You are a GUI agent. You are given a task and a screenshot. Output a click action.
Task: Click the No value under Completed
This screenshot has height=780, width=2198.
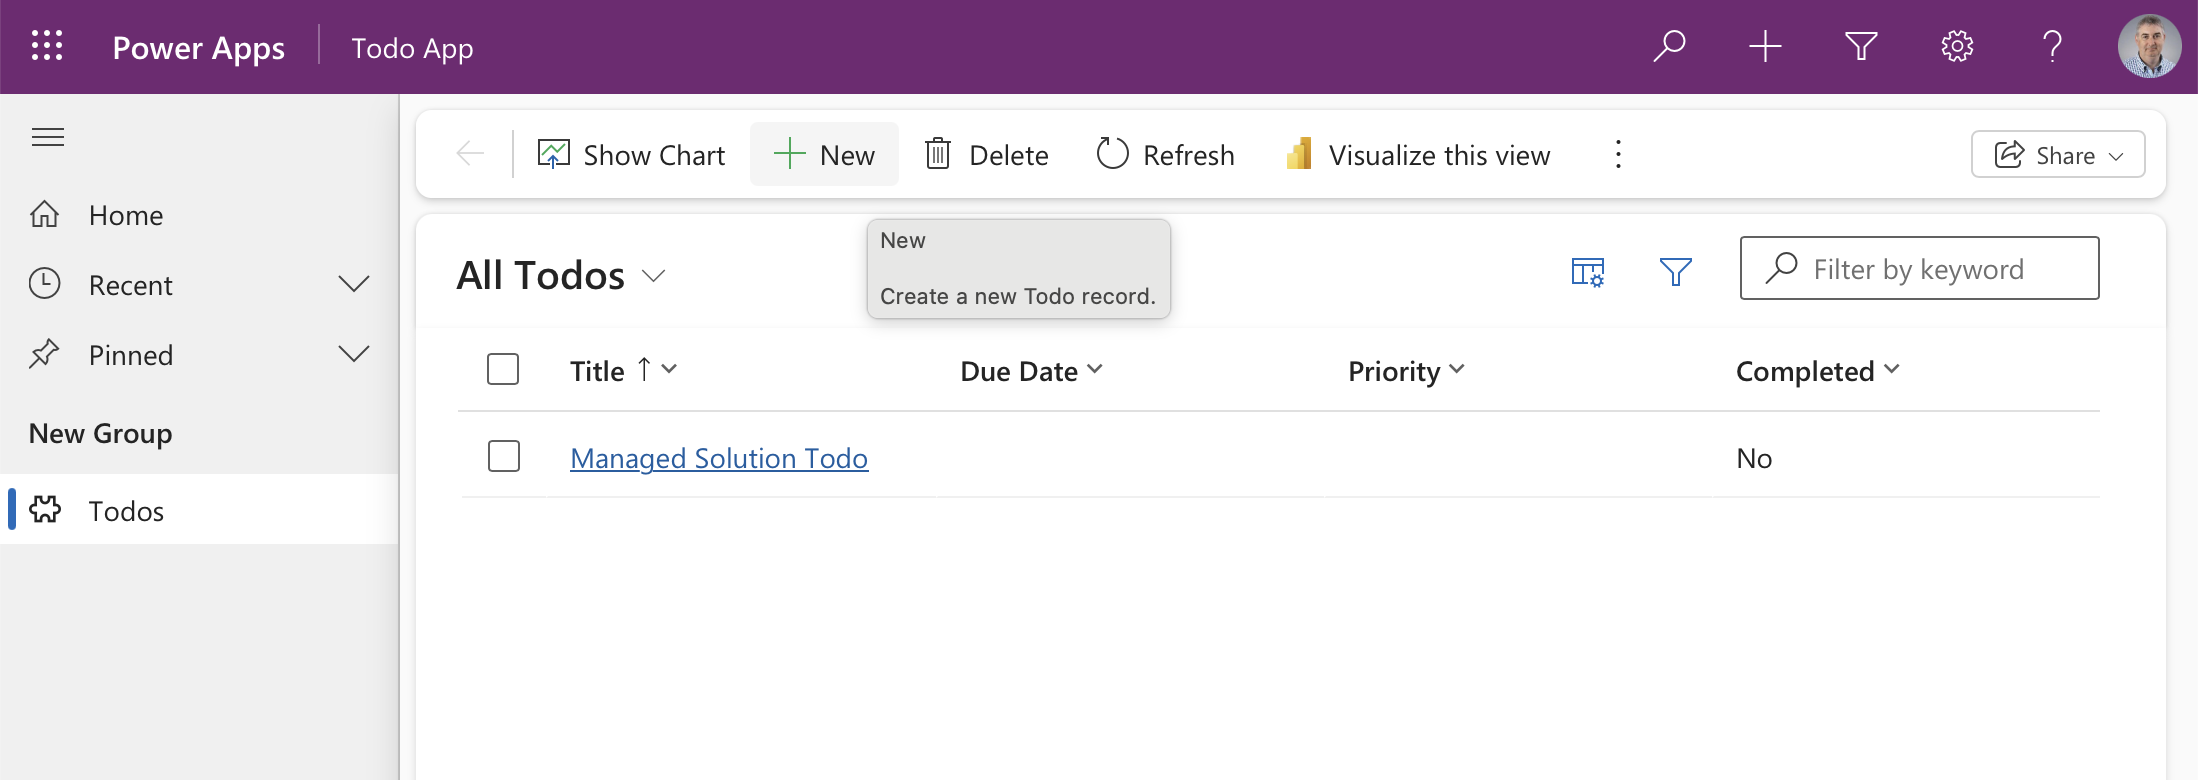click(x=1754, y=458)
